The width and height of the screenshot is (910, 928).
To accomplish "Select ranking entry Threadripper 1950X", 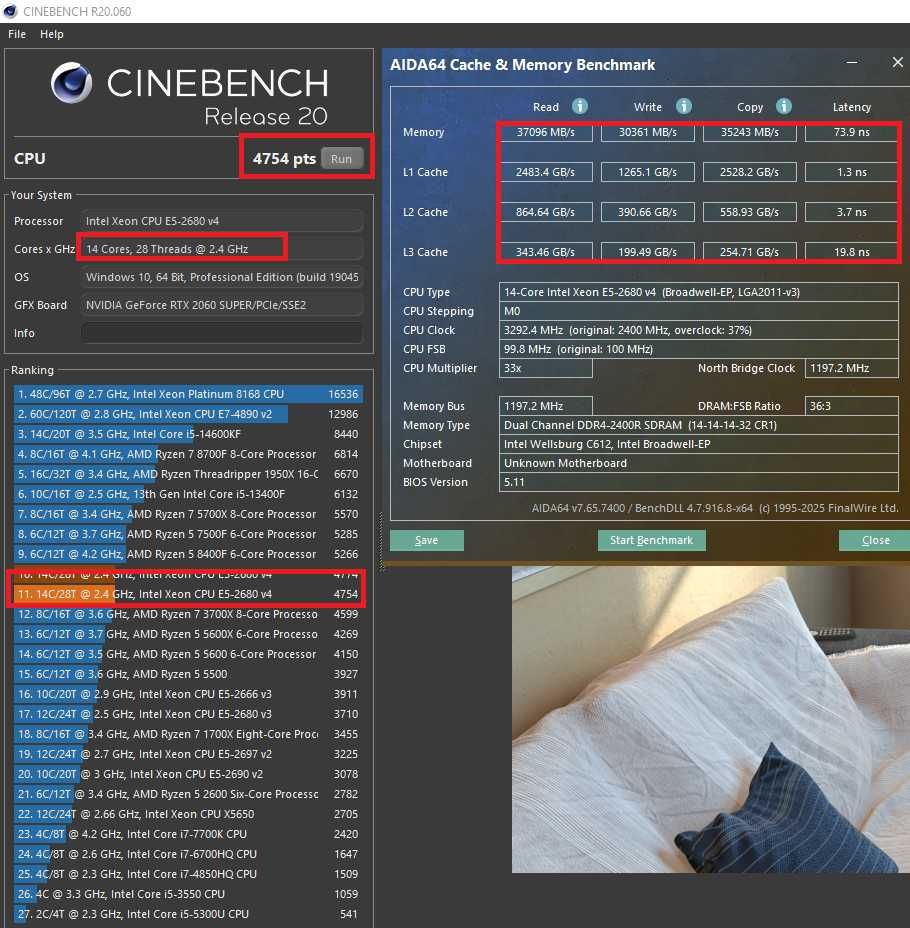I will (x=188, y=474).
